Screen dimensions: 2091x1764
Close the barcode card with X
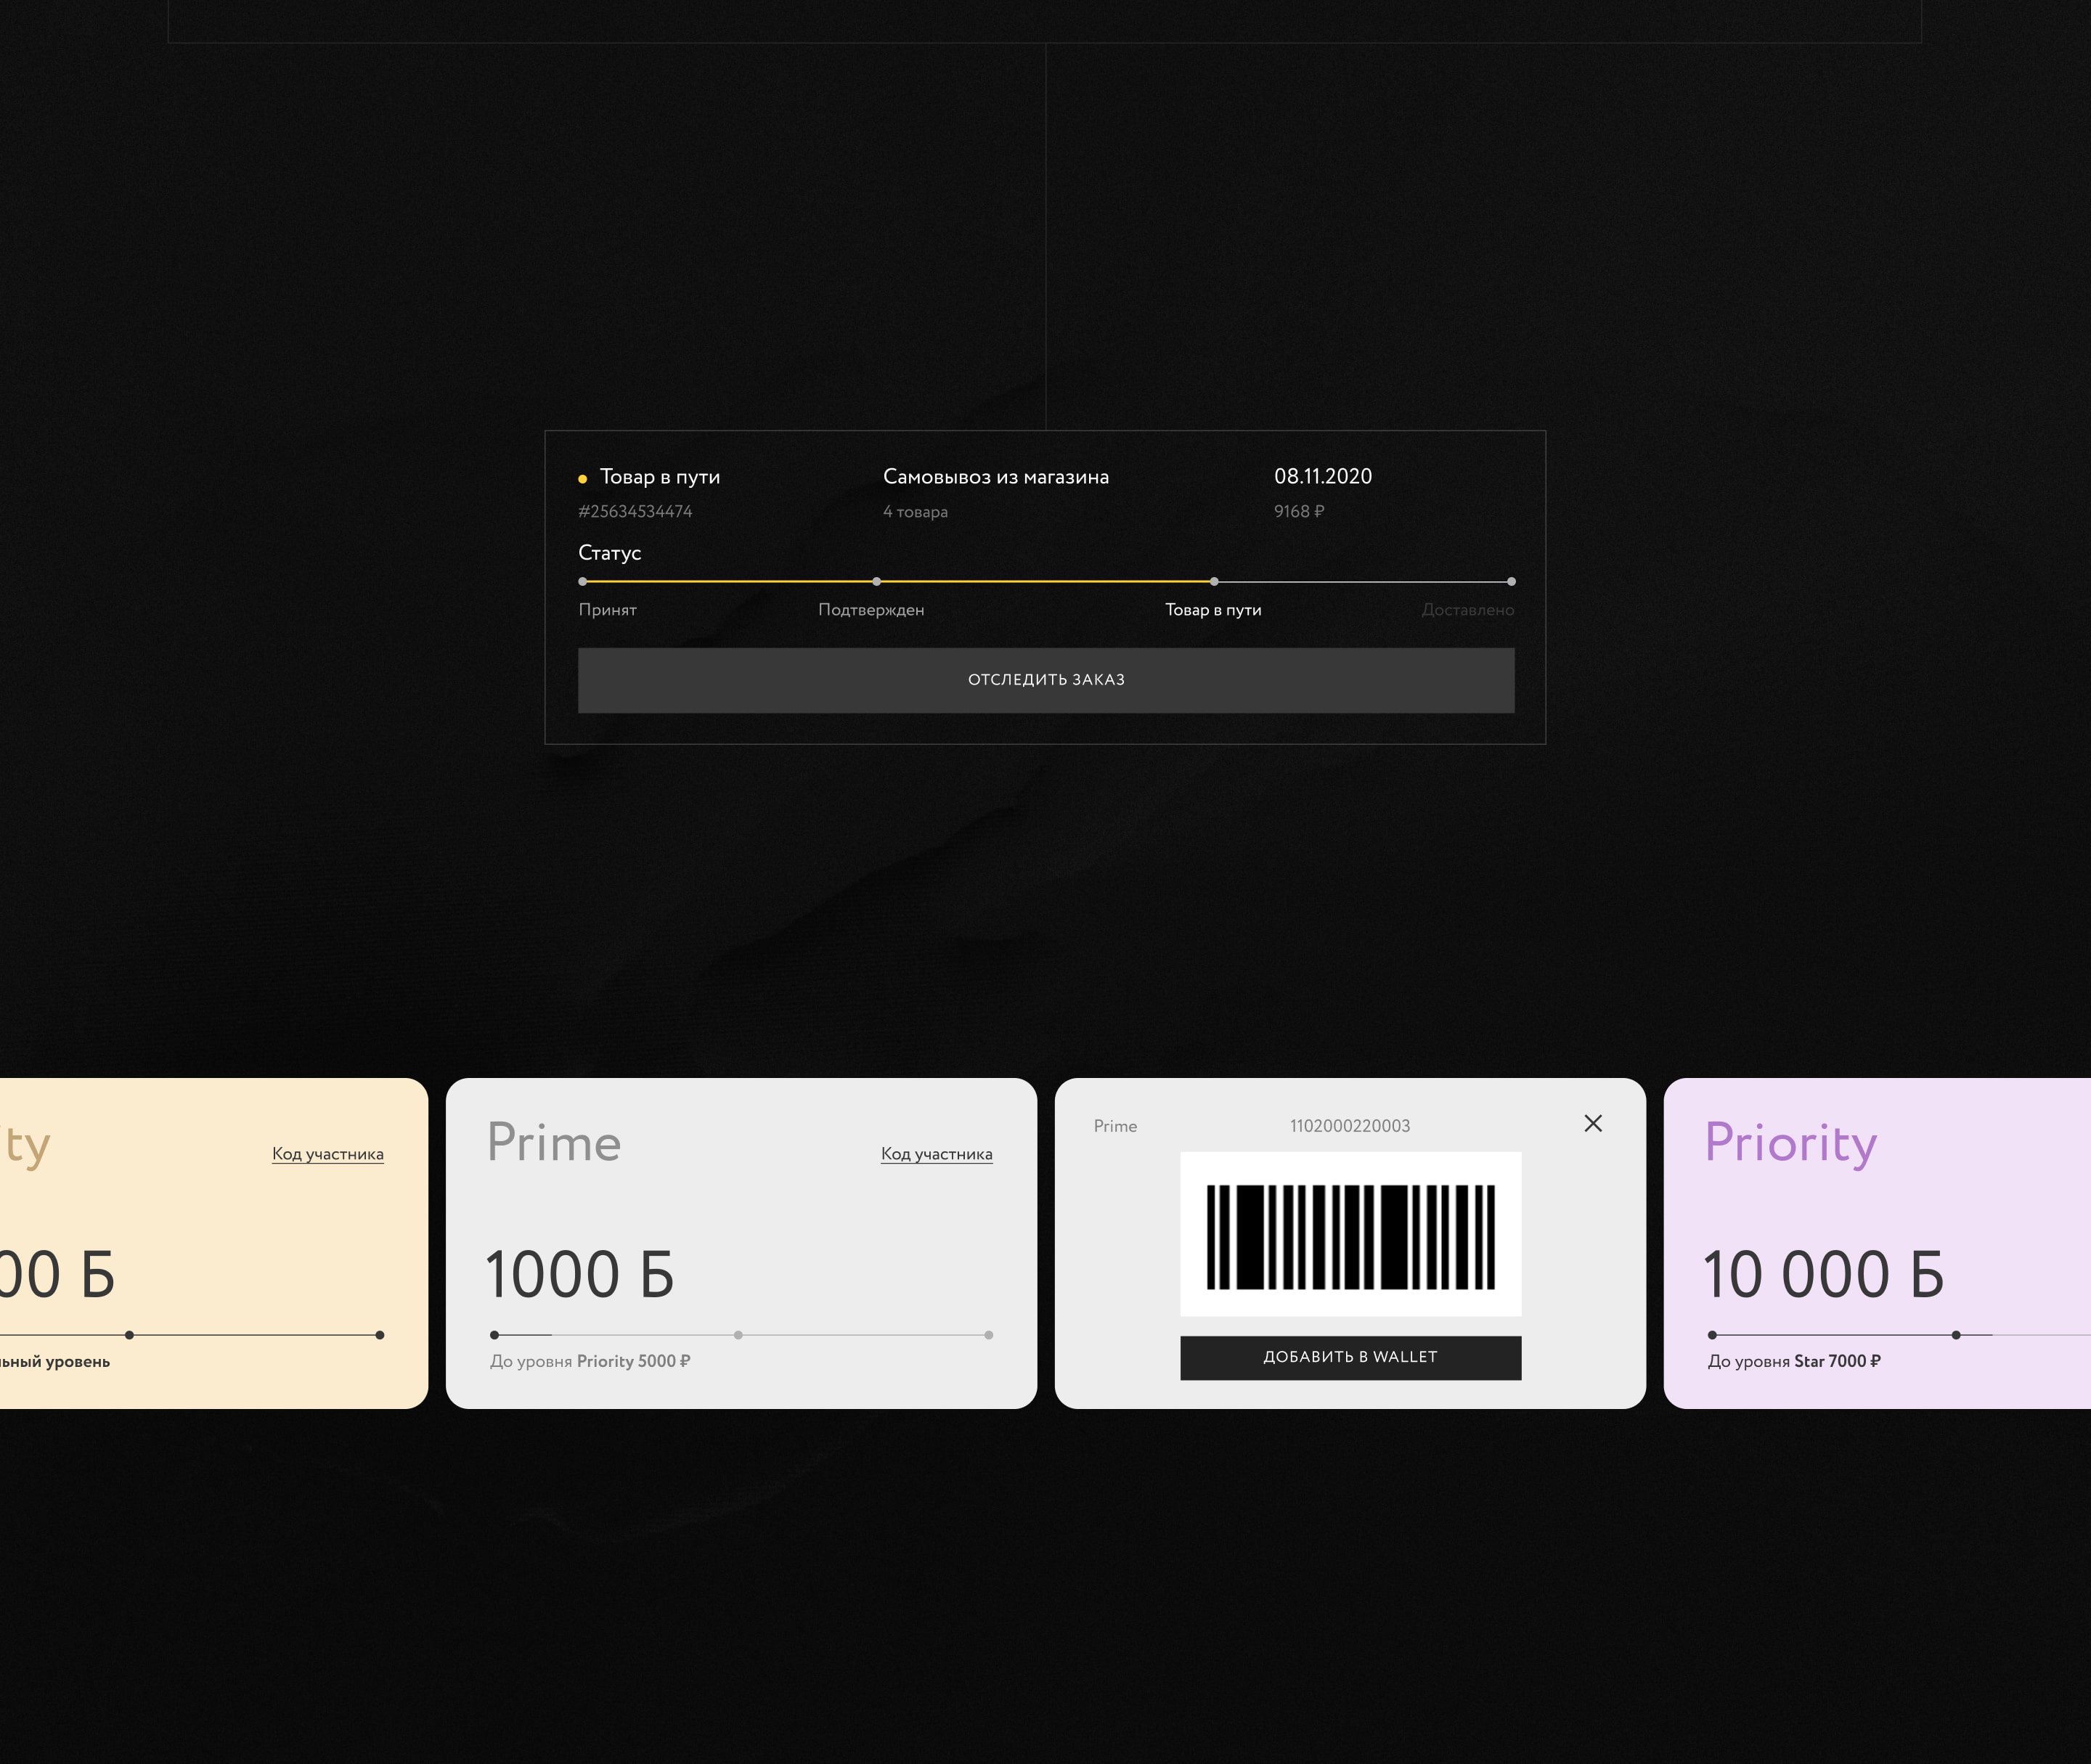1593,1124
